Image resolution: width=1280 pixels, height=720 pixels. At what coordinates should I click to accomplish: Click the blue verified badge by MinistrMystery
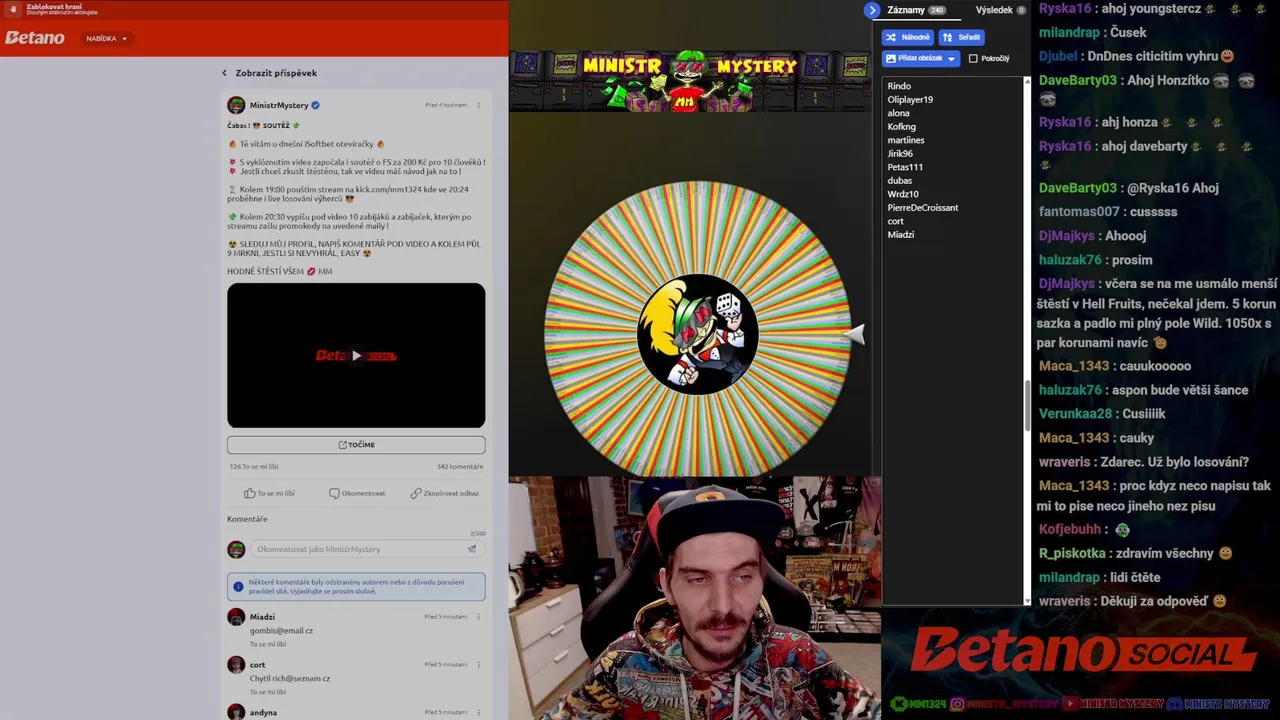click(315, 105)
